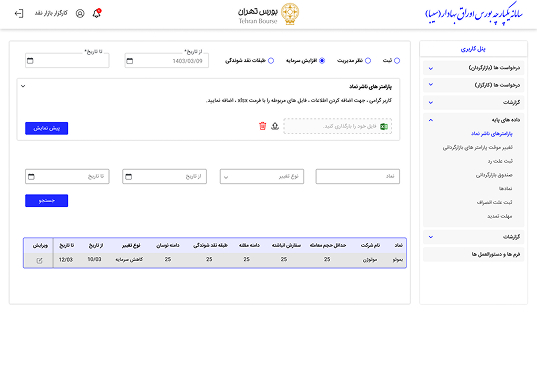
Task: Click the top تا تاریخ* date input
Action: (x=67, y=61)
